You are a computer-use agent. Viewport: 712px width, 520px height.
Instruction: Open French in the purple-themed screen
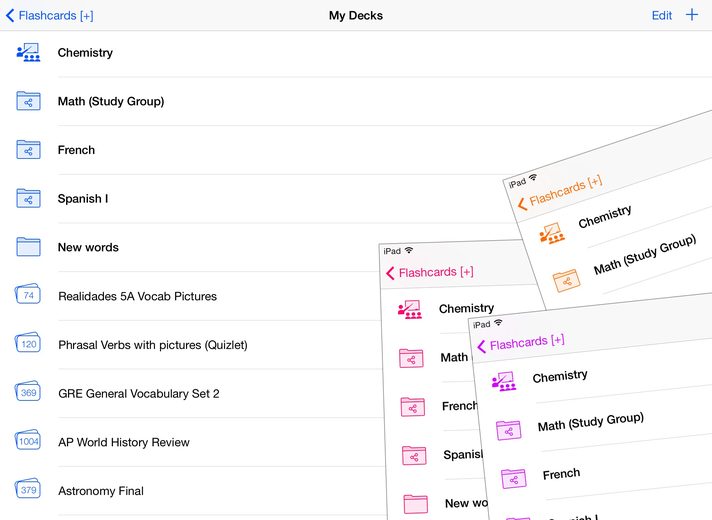(x=561, y=474)
